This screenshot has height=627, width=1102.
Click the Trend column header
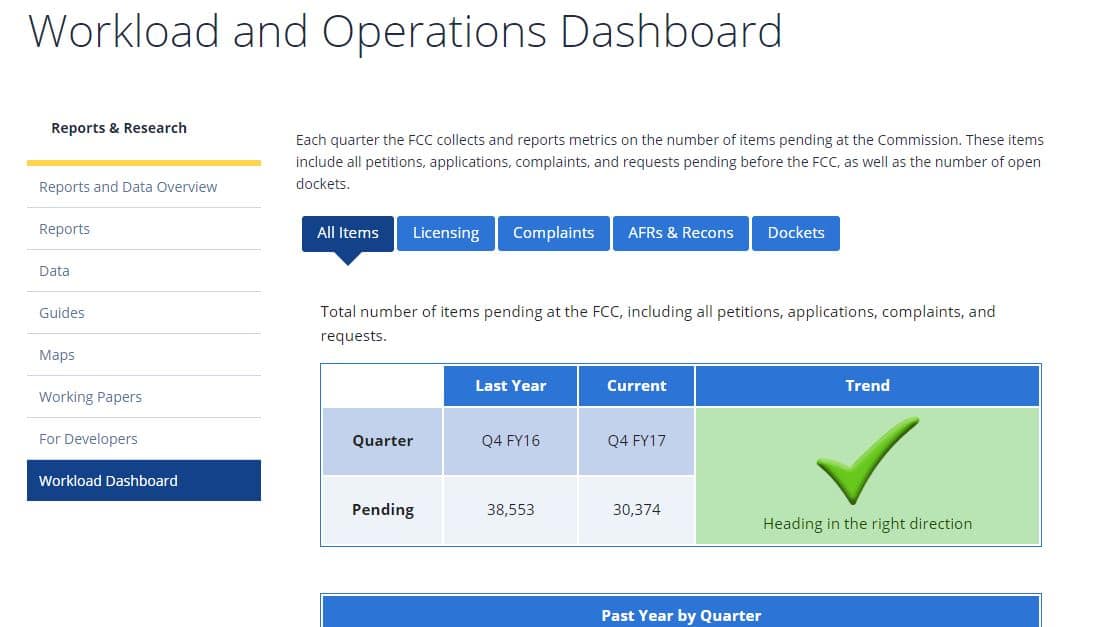(867, 386)
